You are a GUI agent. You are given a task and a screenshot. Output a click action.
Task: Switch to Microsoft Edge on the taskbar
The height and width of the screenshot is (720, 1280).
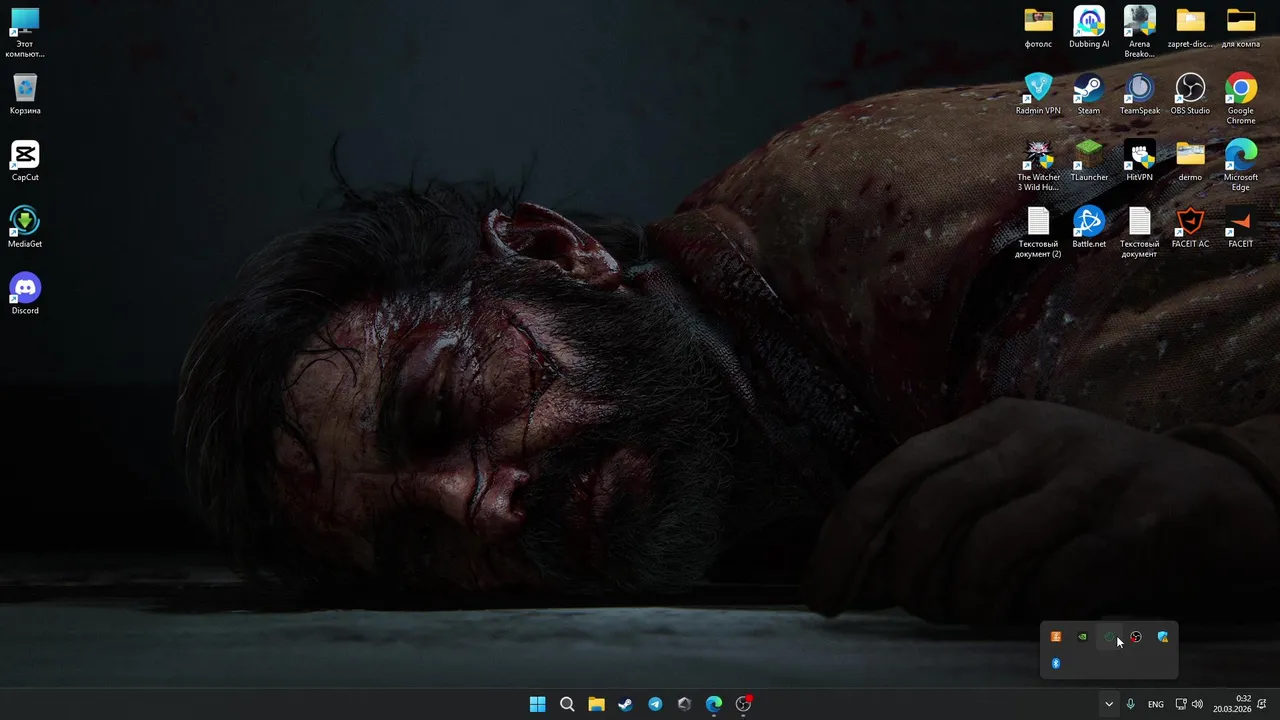tap(714, 704)
